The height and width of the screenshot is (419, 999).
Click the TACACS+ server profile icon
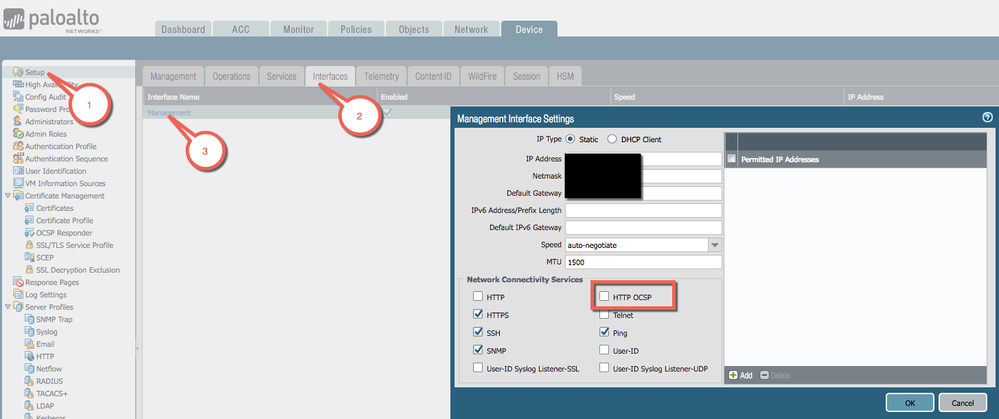click(x=29, y=394)
